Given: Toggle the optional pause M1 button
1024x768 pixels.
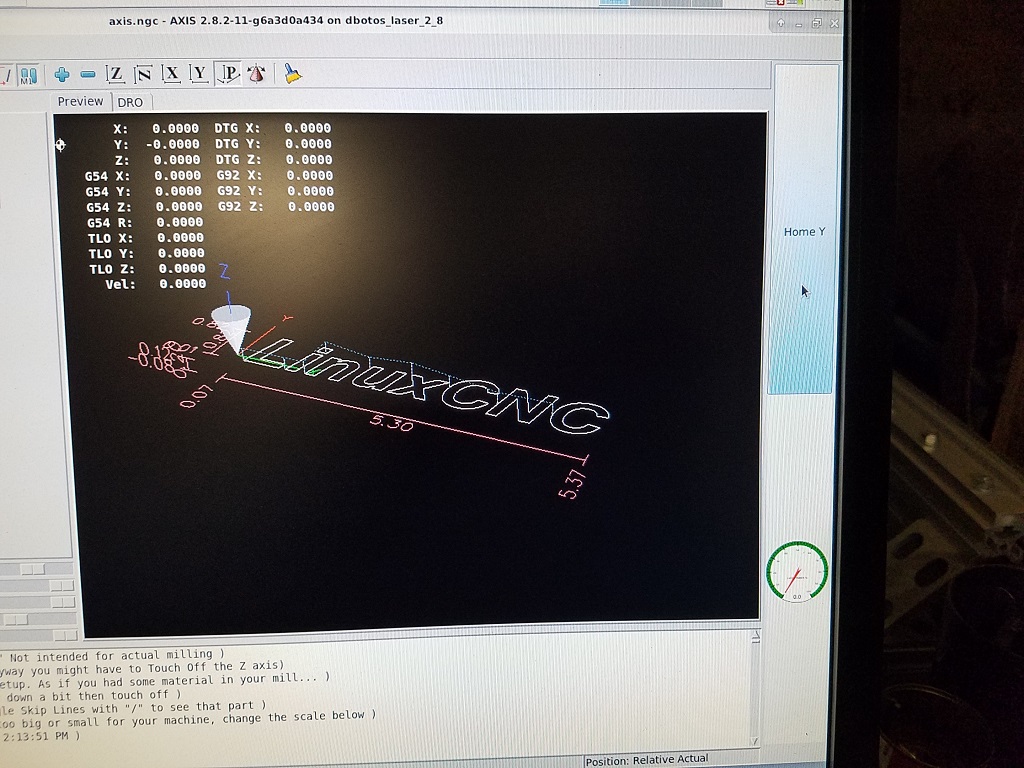Looking at the screenshot, I should point(28,74).
